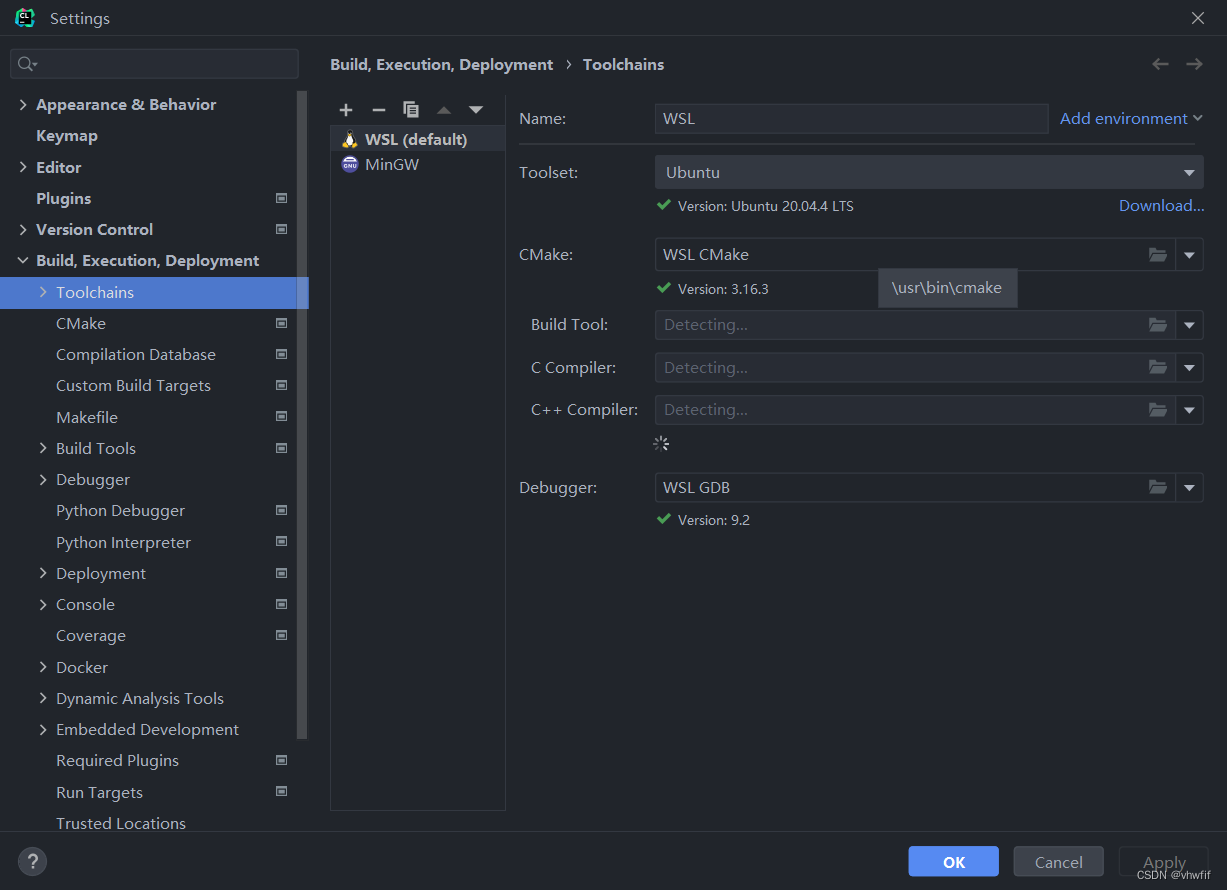This screenshot has height=890, width=1227.
Task: Expand Appearance & Behavior section
Action: (x=23, y=105)
